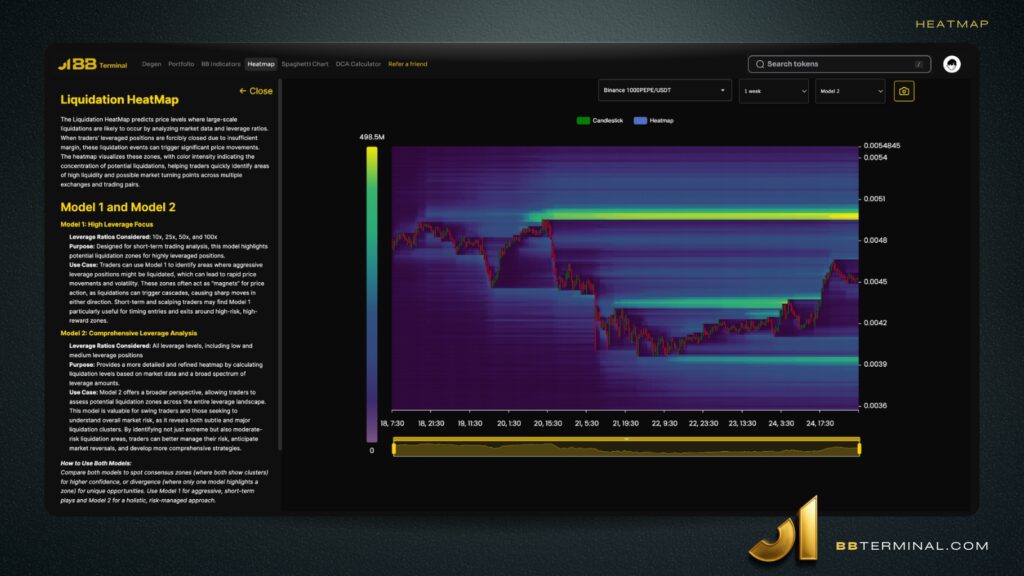Screen dimensions: 1024x576
Task: Expand the 1 week timeframe dropdown
Action: 773,91
